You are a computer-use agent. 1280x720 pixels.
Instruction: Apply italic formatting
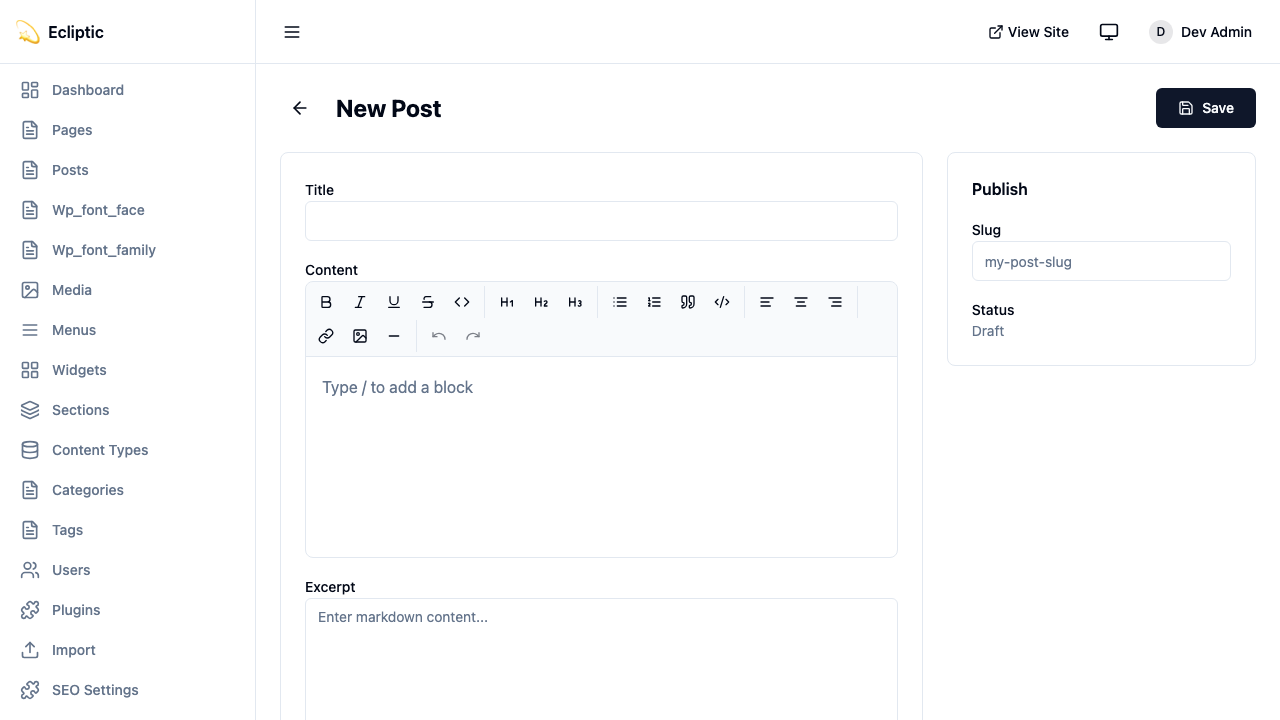tap(360, 301)
